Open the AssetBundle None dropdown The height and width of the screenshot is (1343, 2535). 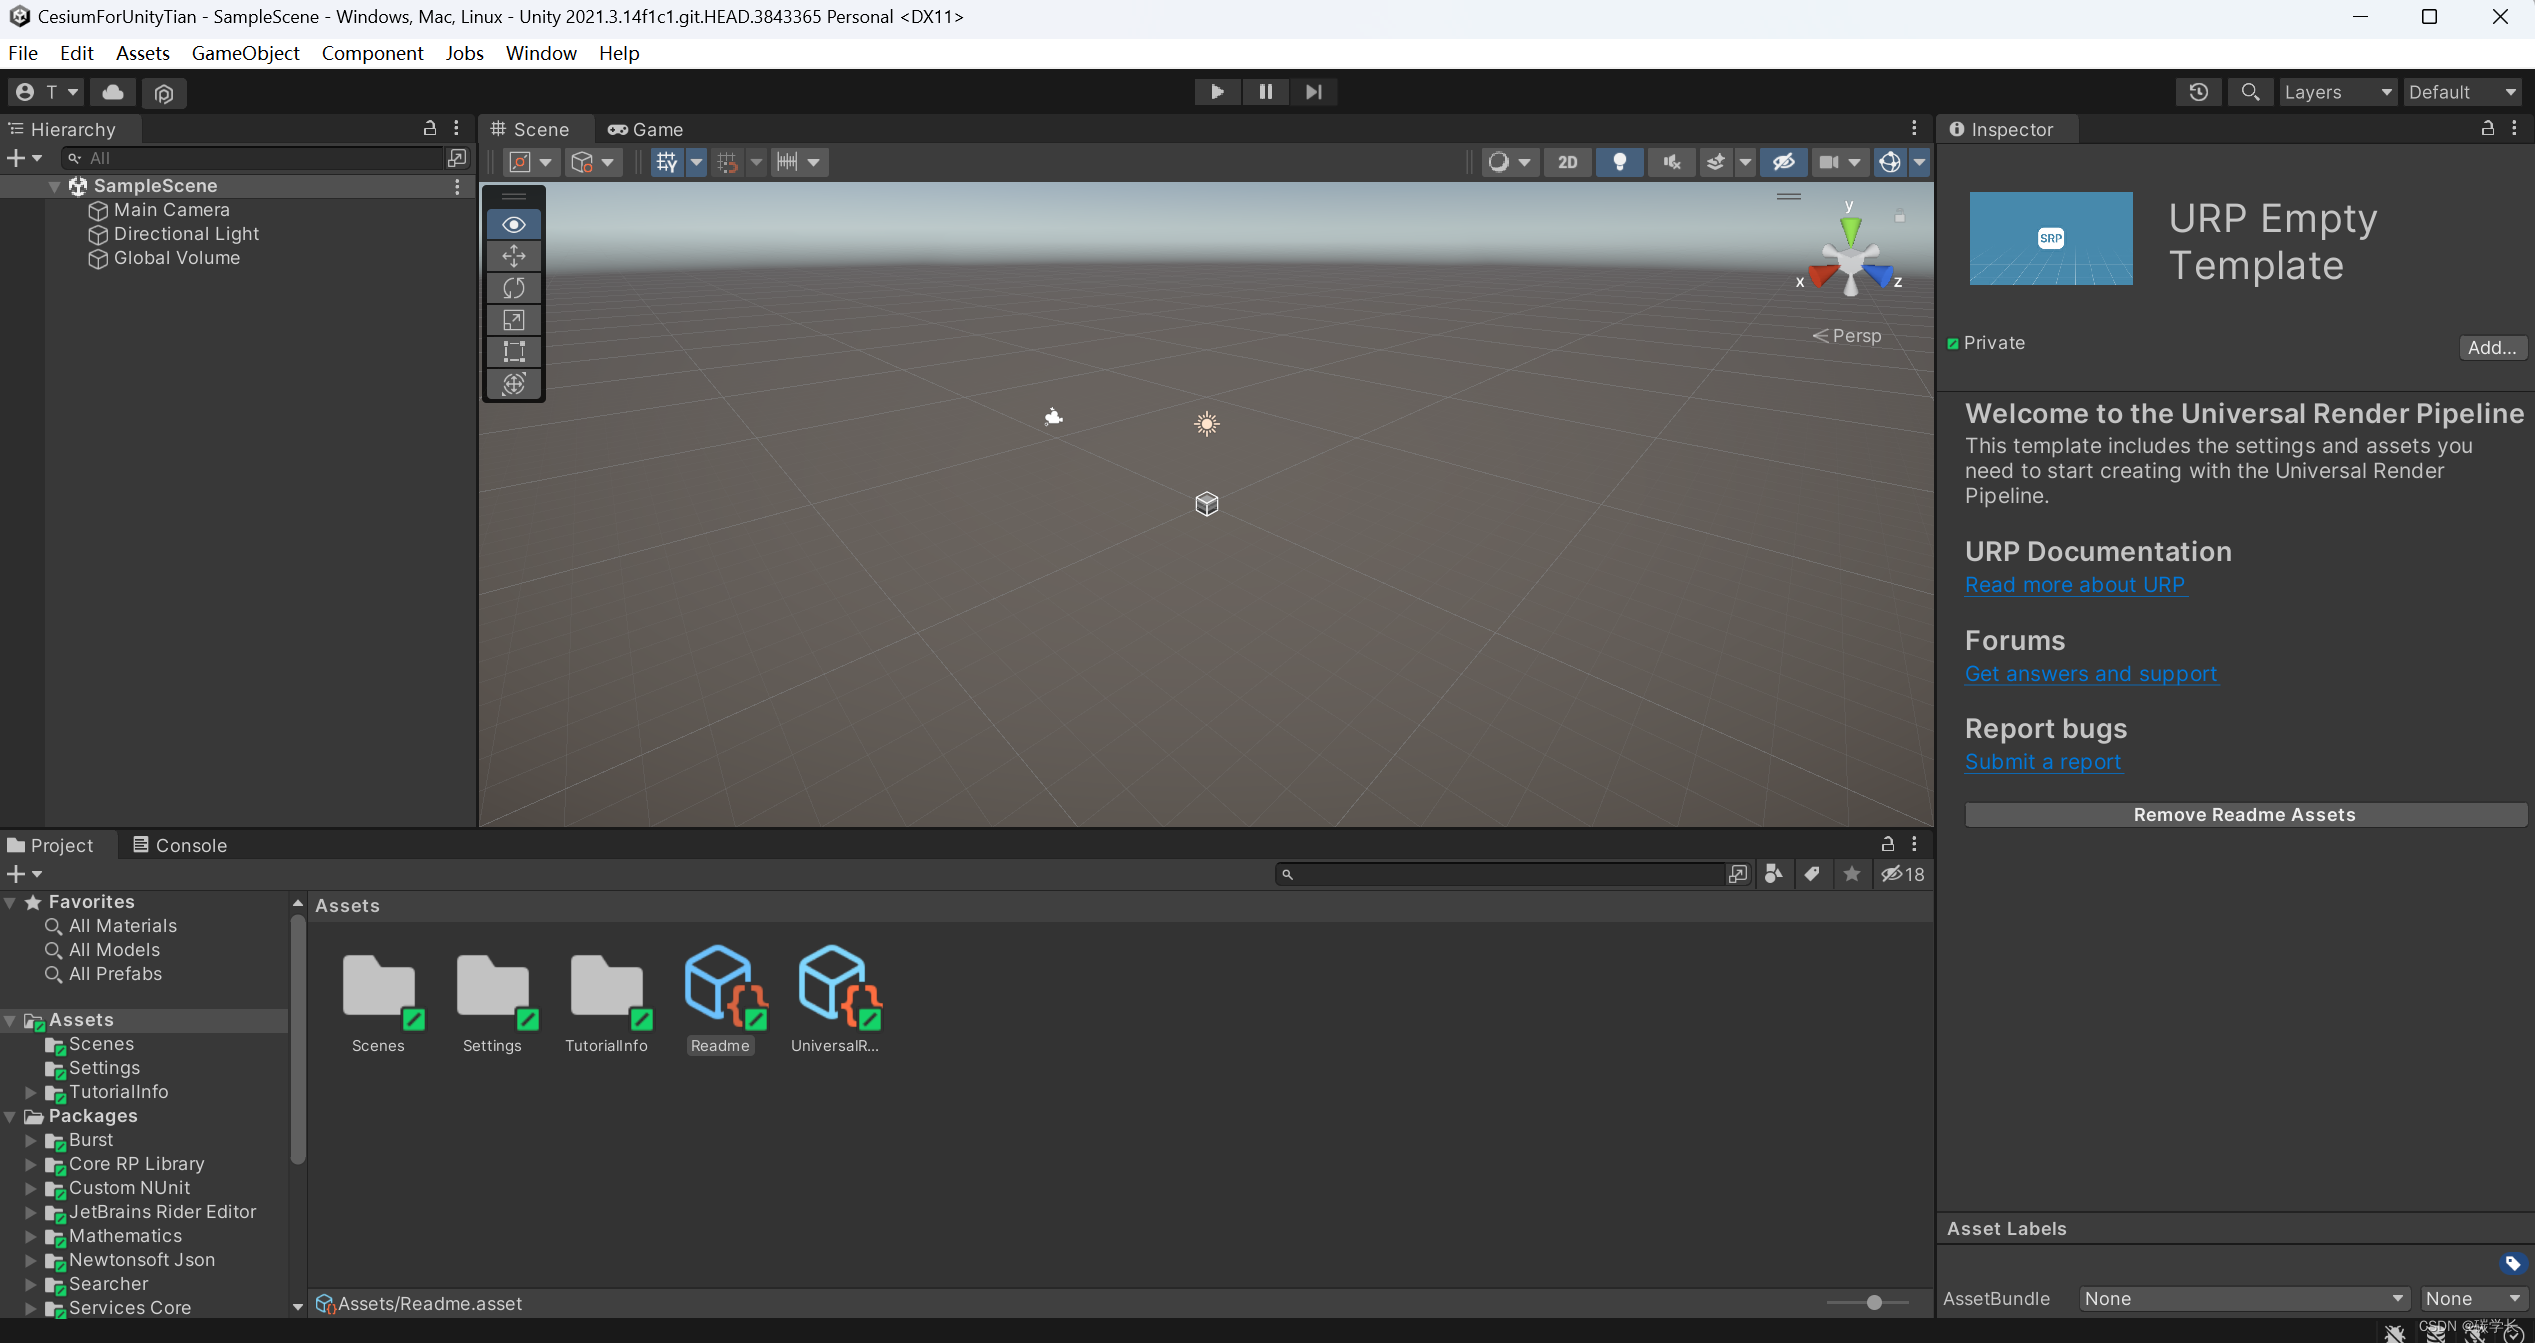[2243, 1298]
